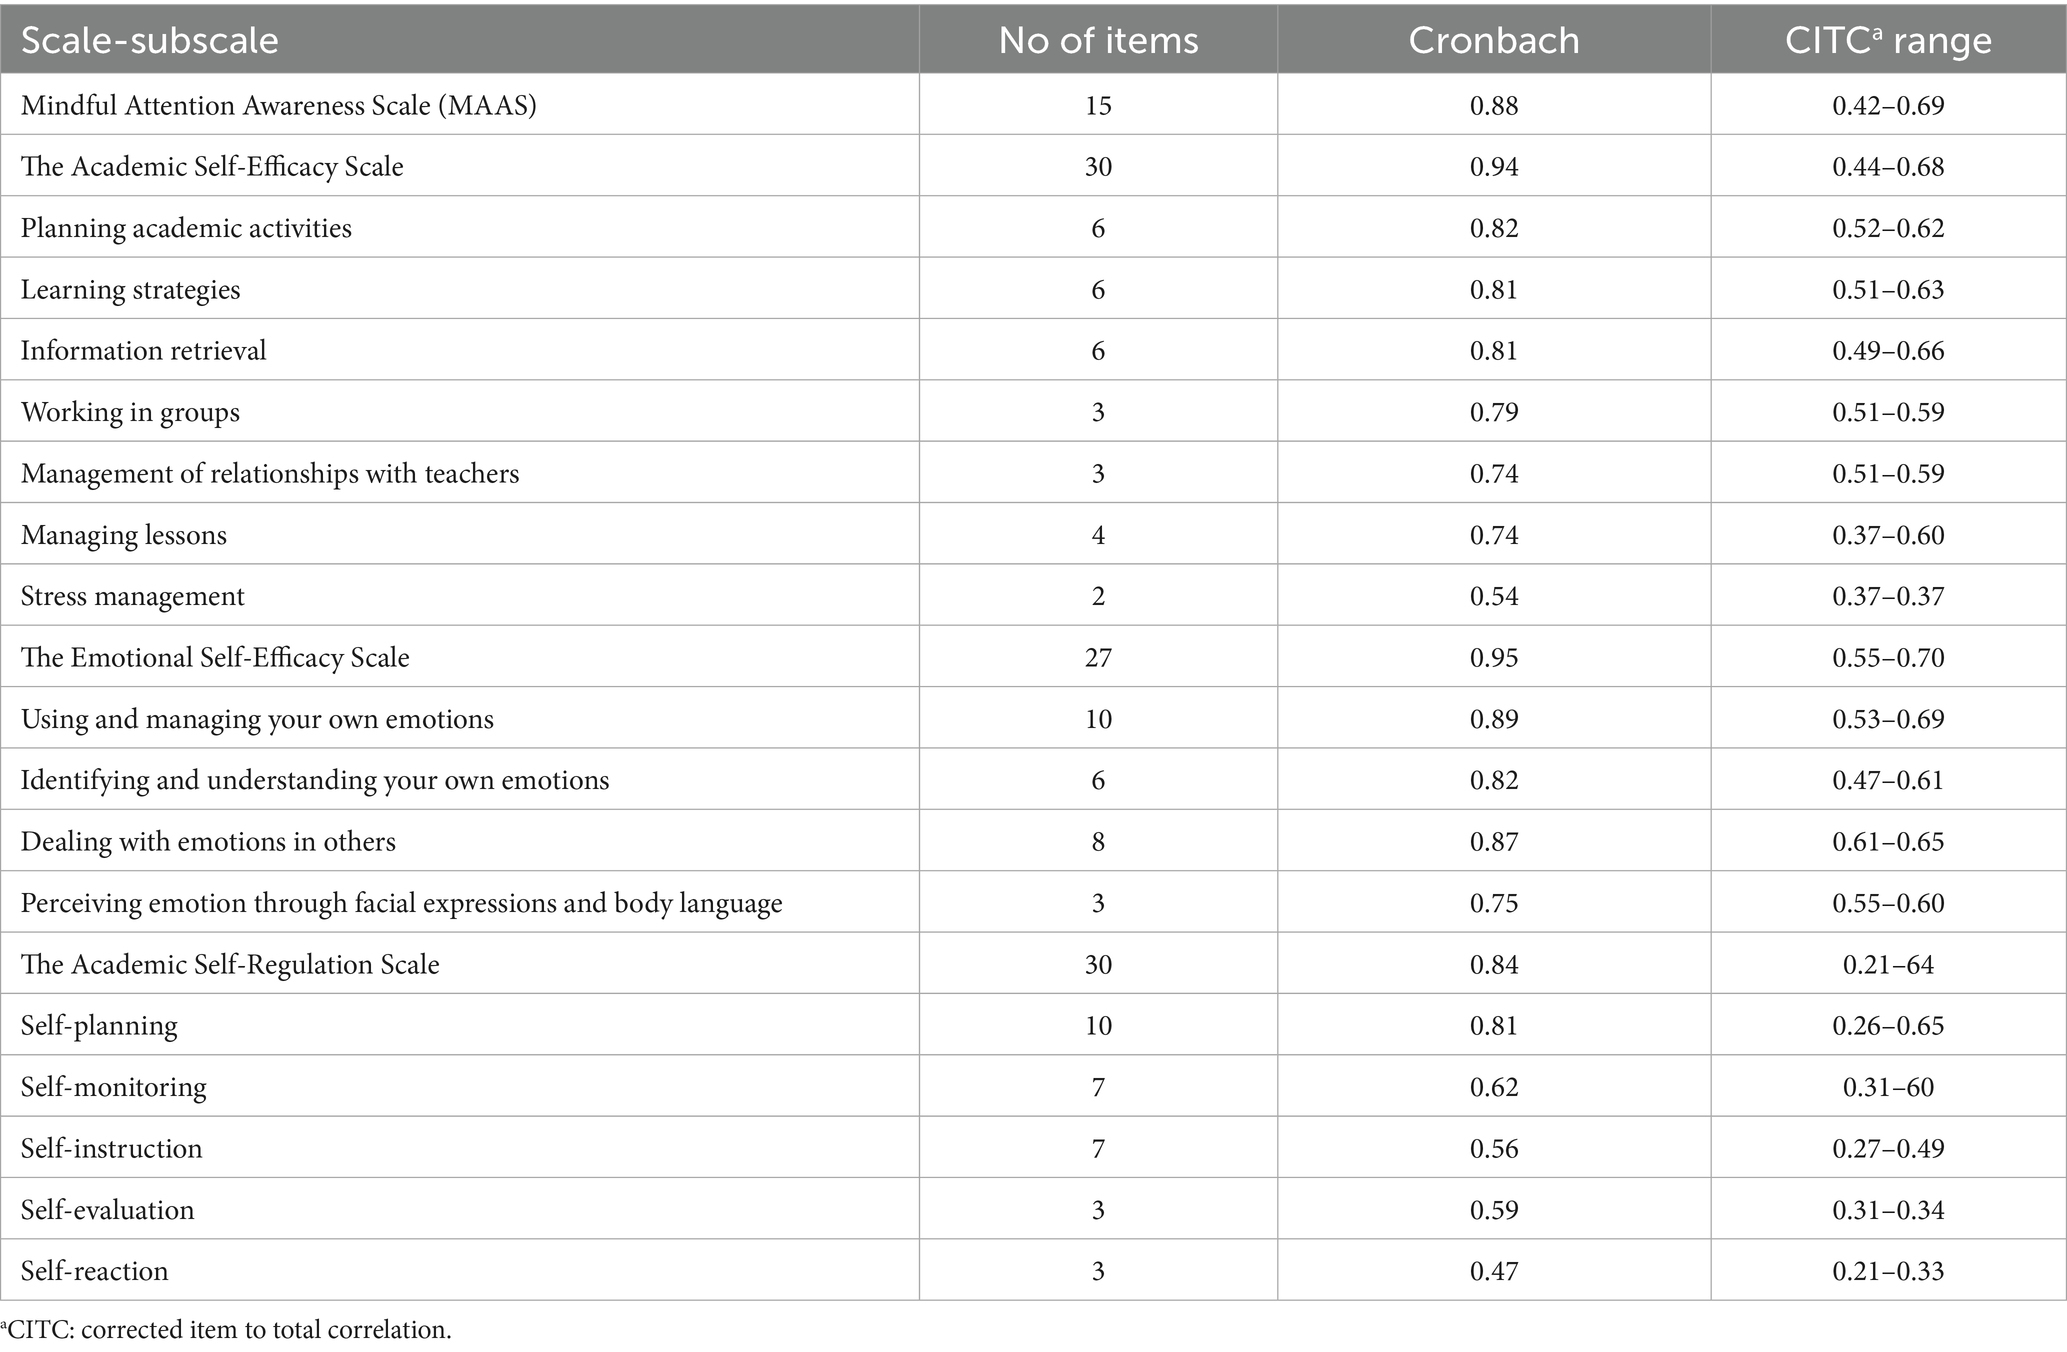
Task: Click The Academic Self-Regulation Scale label
Action: [230, 965]
